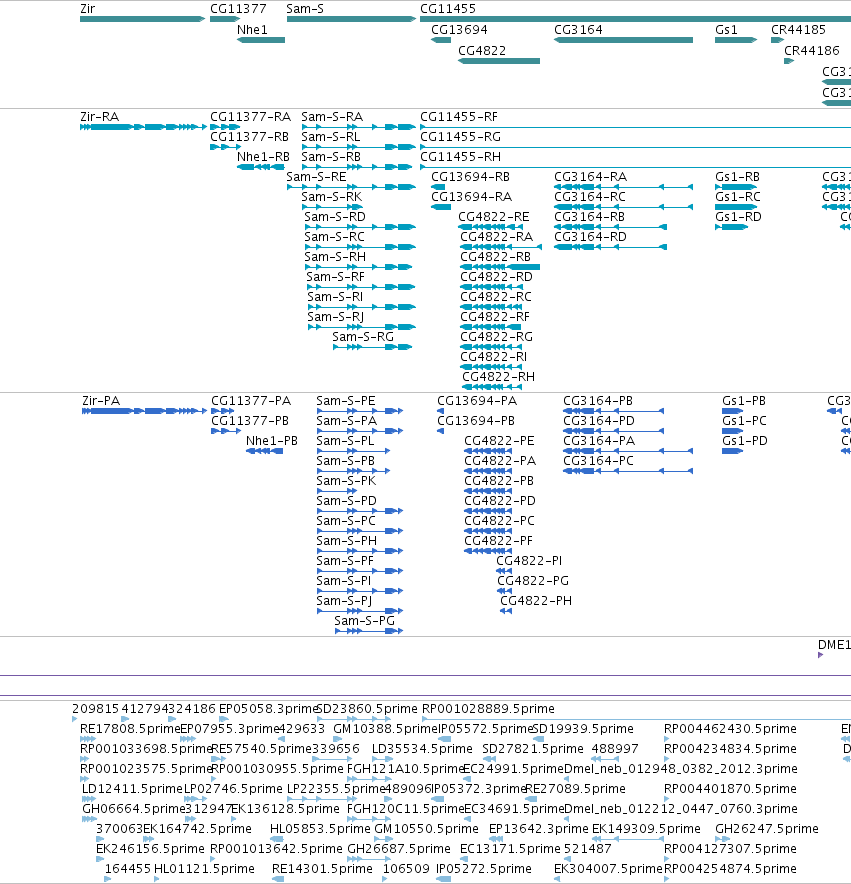The height and width of the screenshot is (884, 851).
Task: Select the CR44185 gene label
Action: [x=798, y=29]
